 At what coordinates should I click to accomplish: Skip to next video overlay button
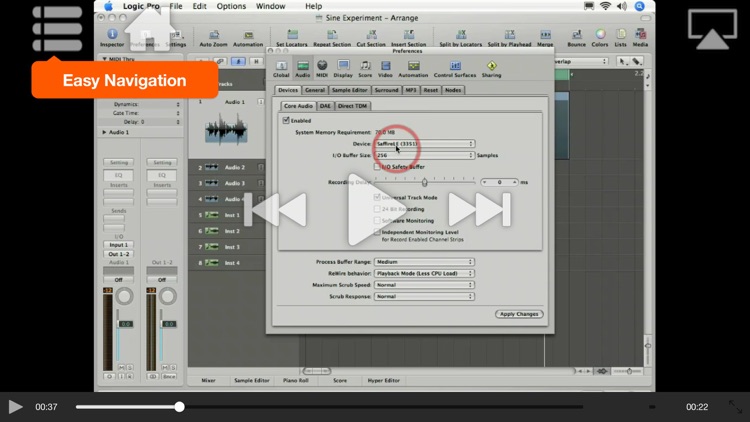[479, 210]
